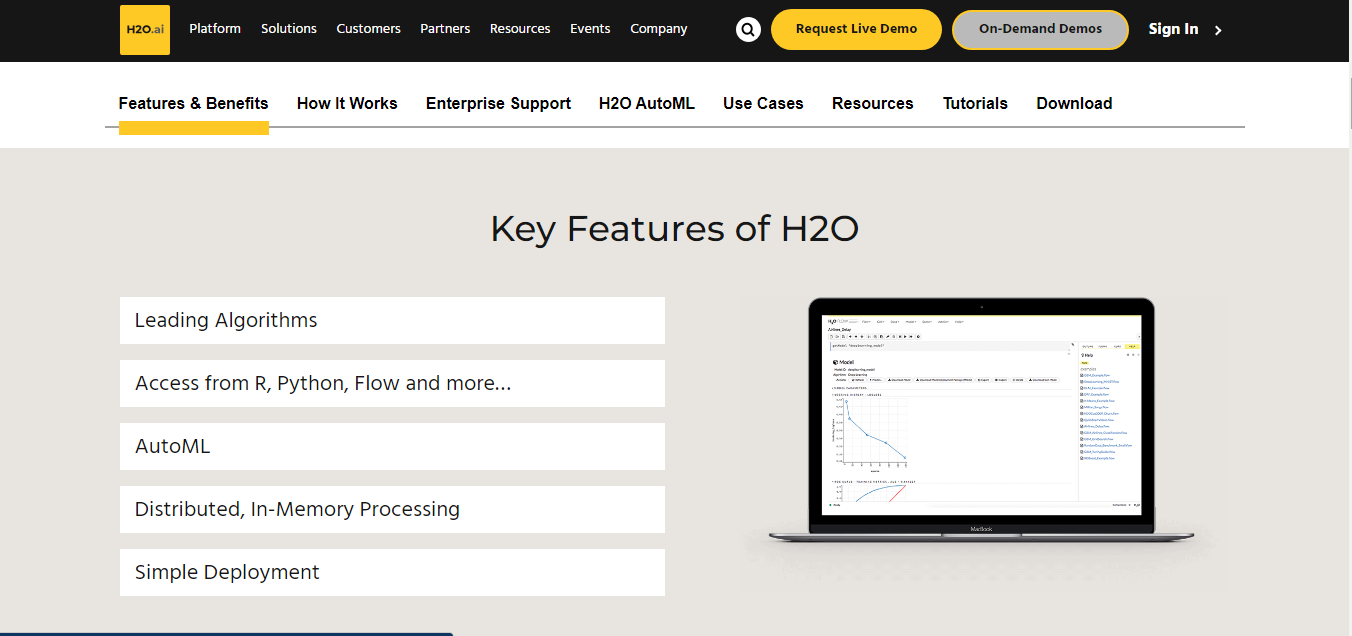Open the Platform menu
This screenshot has height=636, width=1352.
[215, 29]
